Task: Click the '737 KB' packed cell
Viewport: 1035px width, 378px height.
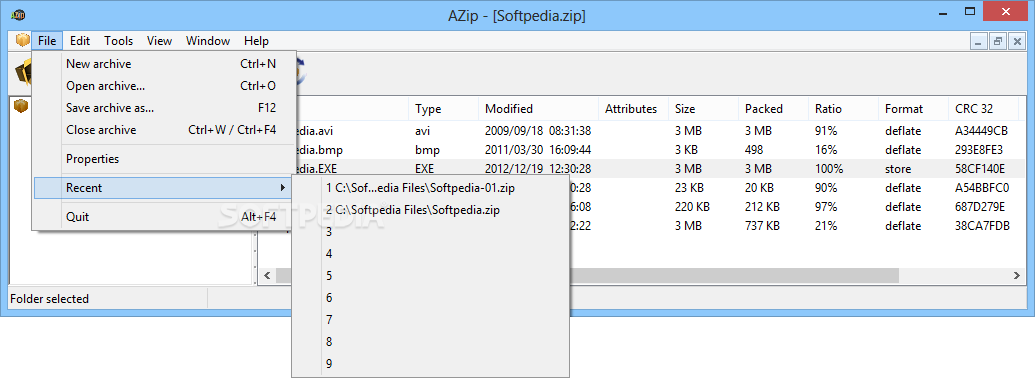Action: (762, 226)
